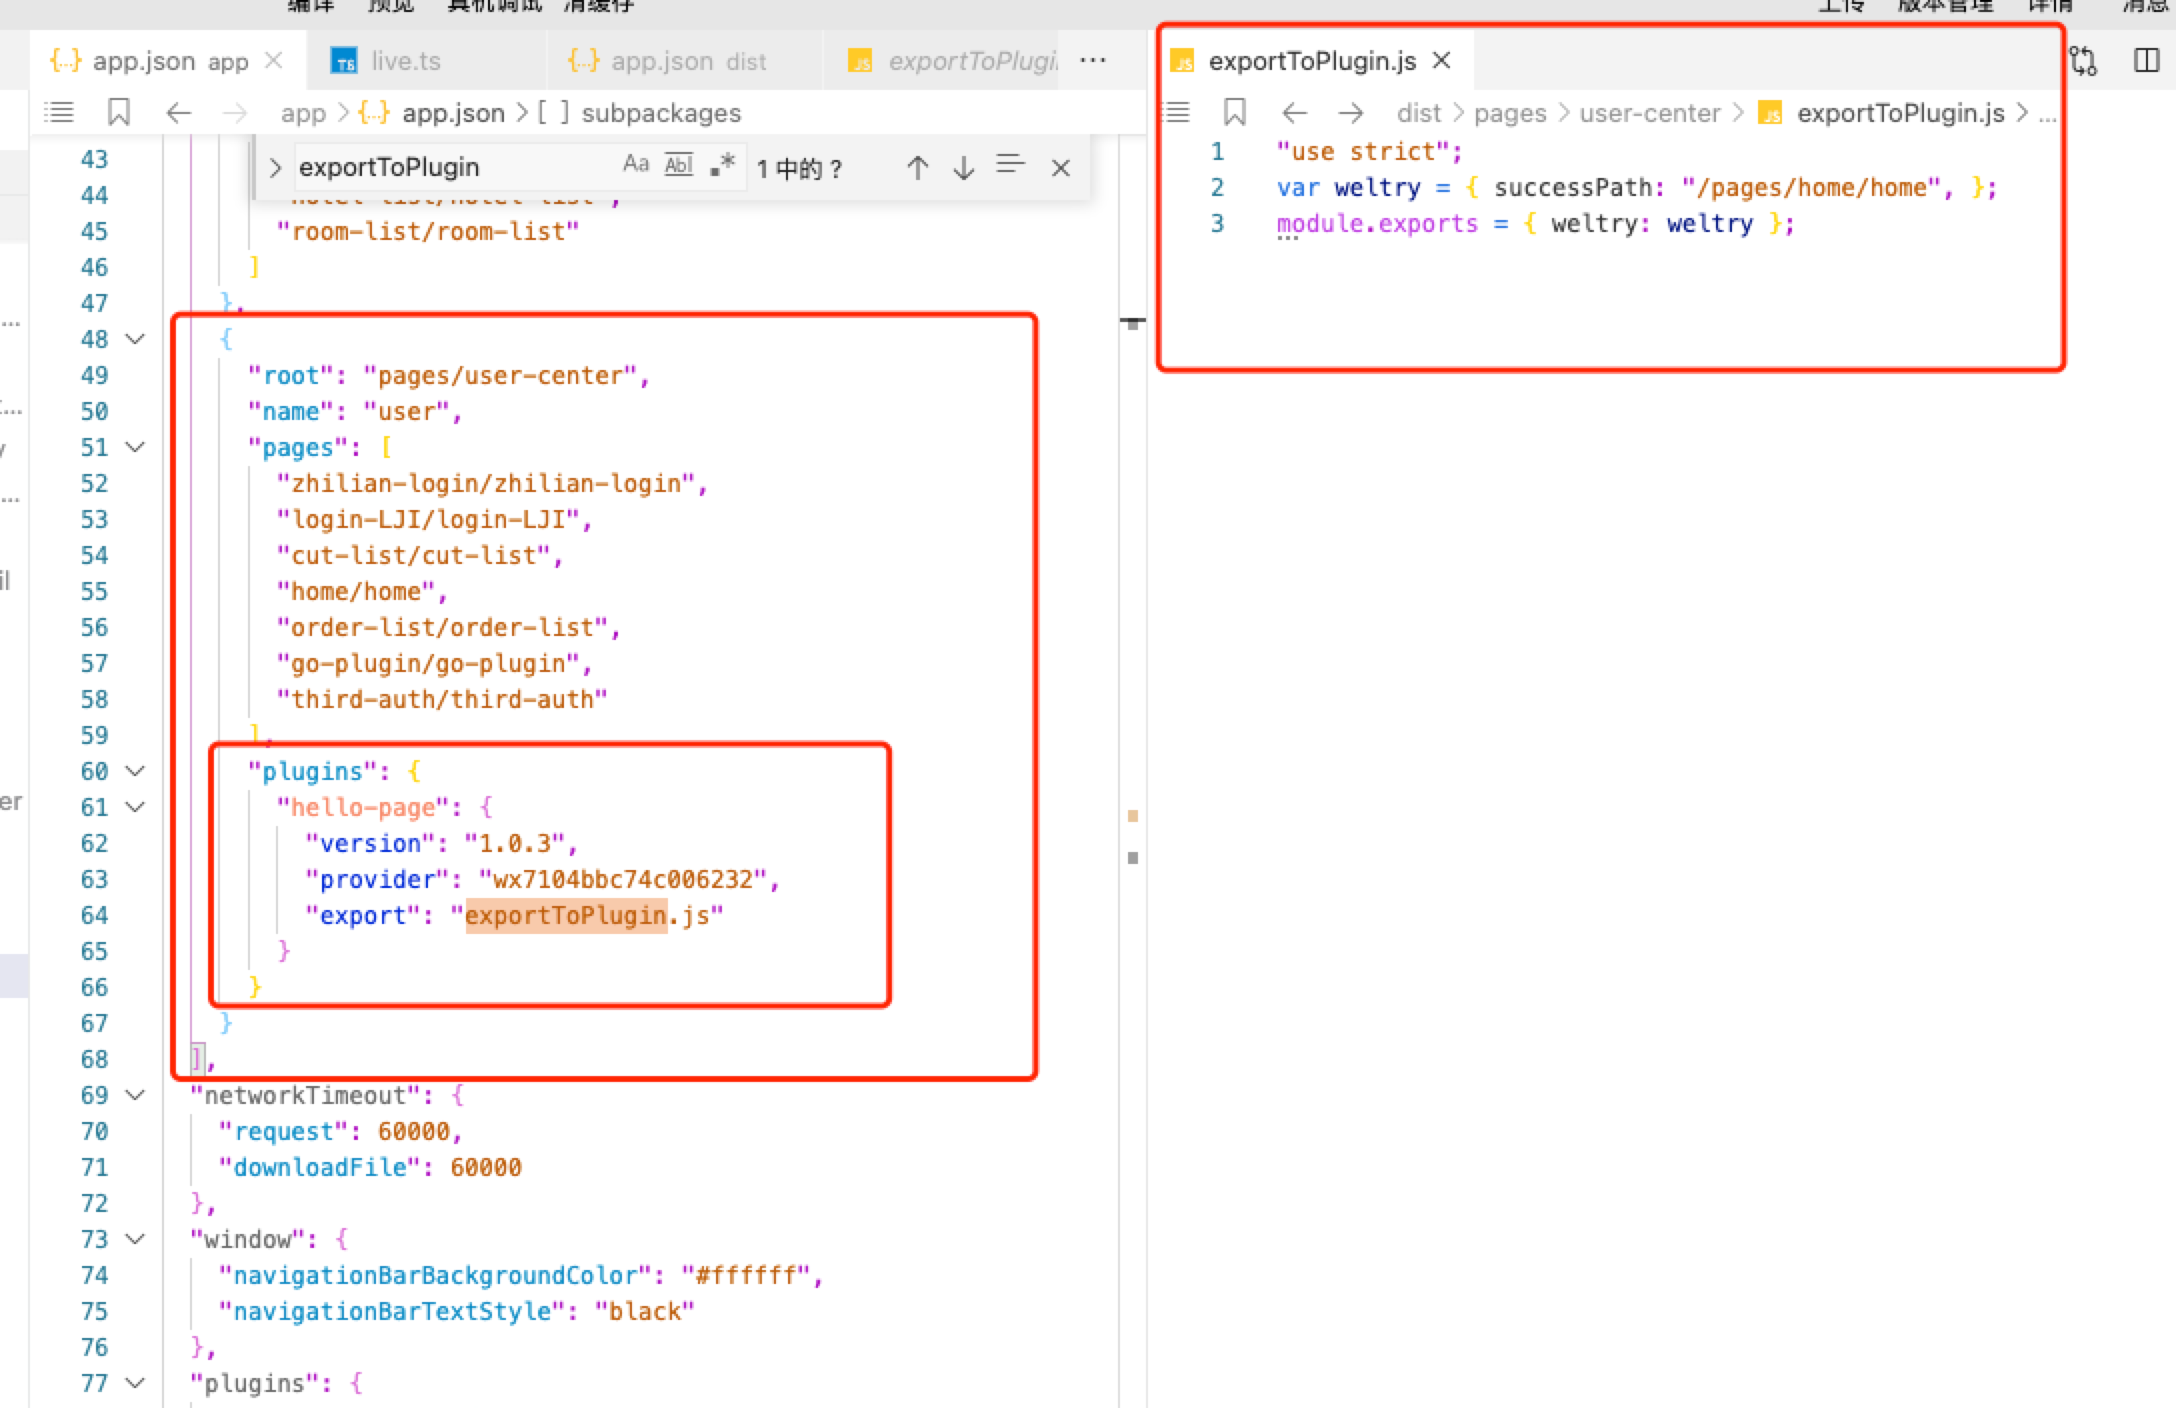
Task: Navigate forward in right editor pane
Action: (x=1350, y=112)
